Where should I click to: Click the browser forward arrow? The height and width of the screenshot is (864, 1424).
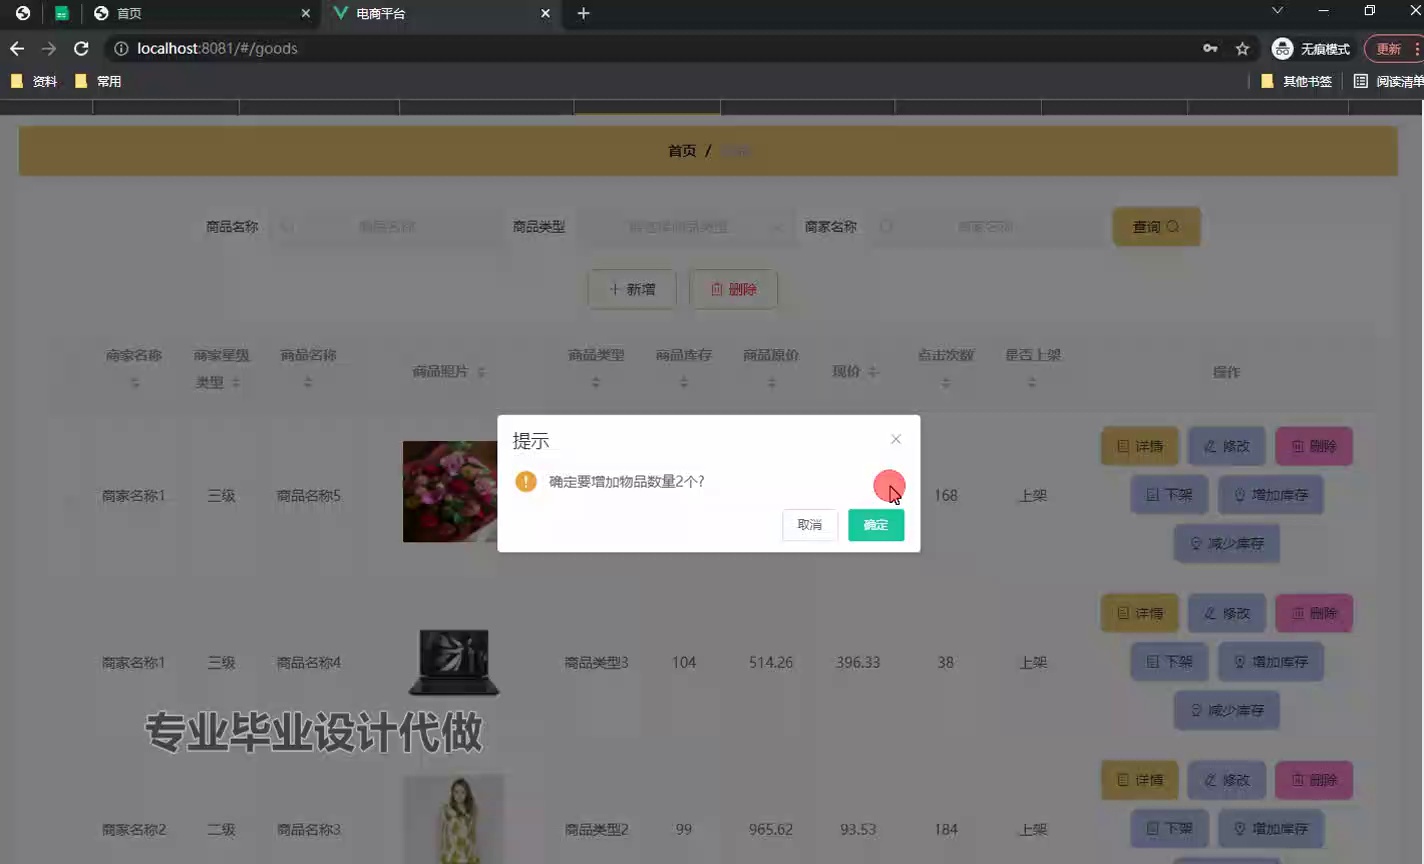pos(48,48)
